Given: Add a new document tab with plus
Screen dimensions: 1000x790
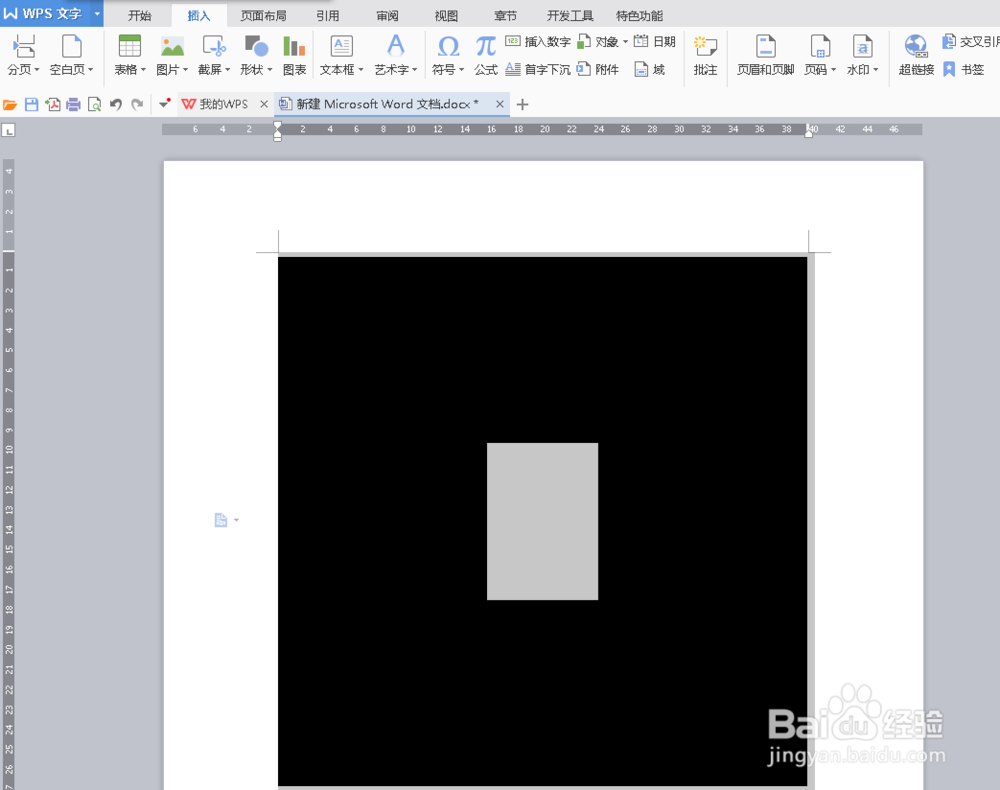Looking at the screenshot, I should point(522,105).
